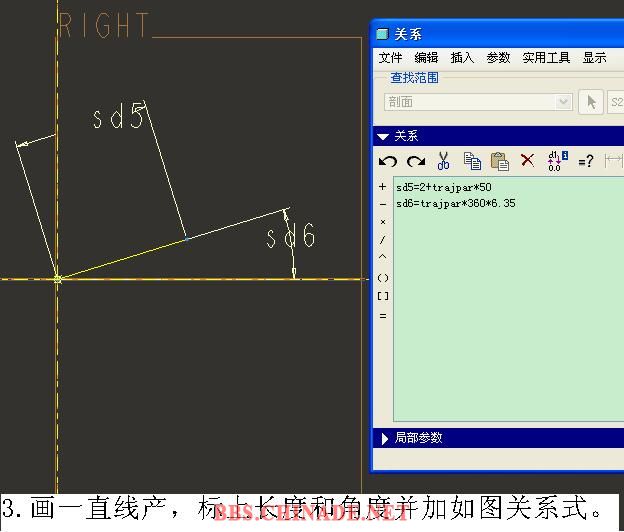Open the 剖面 scope dropdown

click(478, 102)
